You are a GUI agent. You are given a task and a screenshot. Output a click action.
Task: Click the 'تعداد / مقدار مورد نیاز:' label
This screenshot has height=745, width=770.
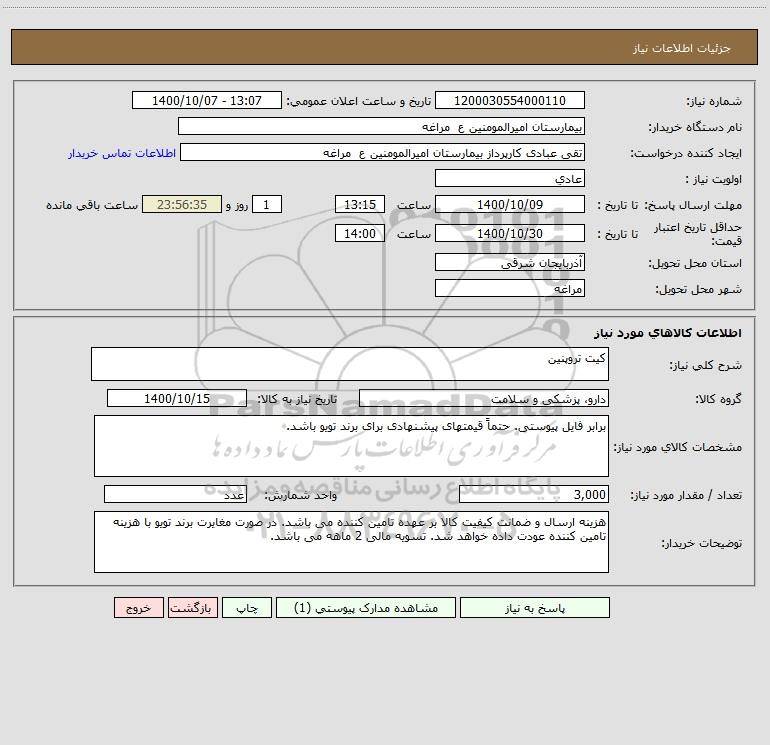click(x=686, y=495)
